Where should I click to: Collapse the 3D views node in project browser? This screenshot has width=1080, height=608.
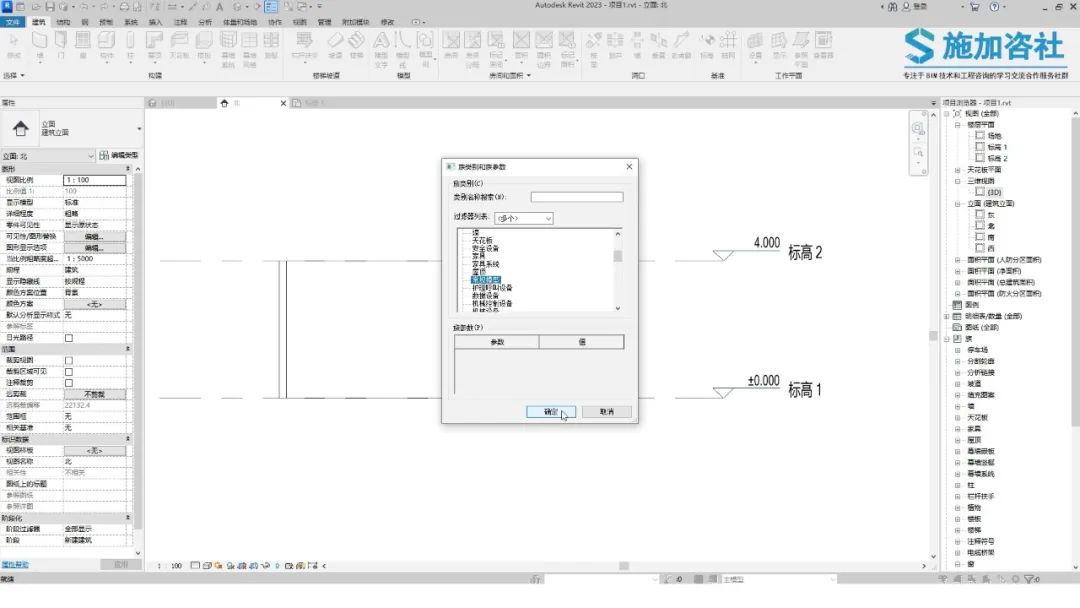click(957, 181)
